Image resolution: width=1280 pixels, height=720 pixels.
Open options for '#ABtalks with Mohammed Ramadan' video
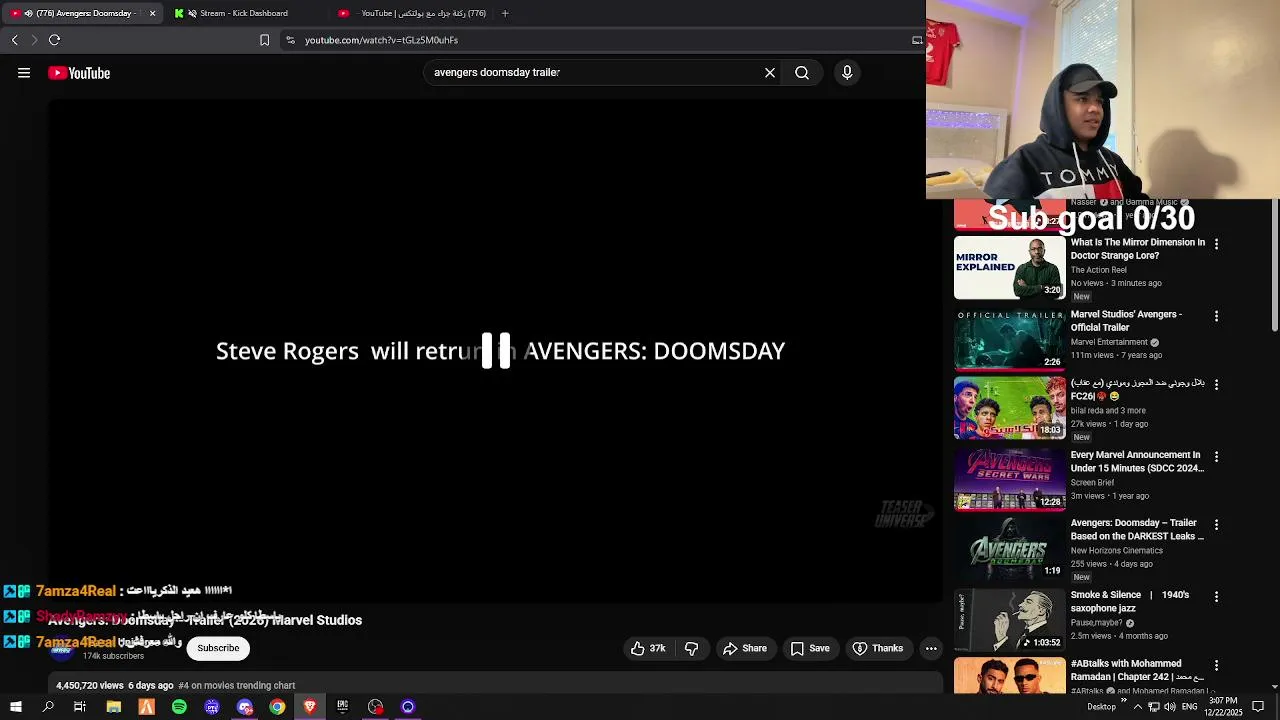[1216, 665]
